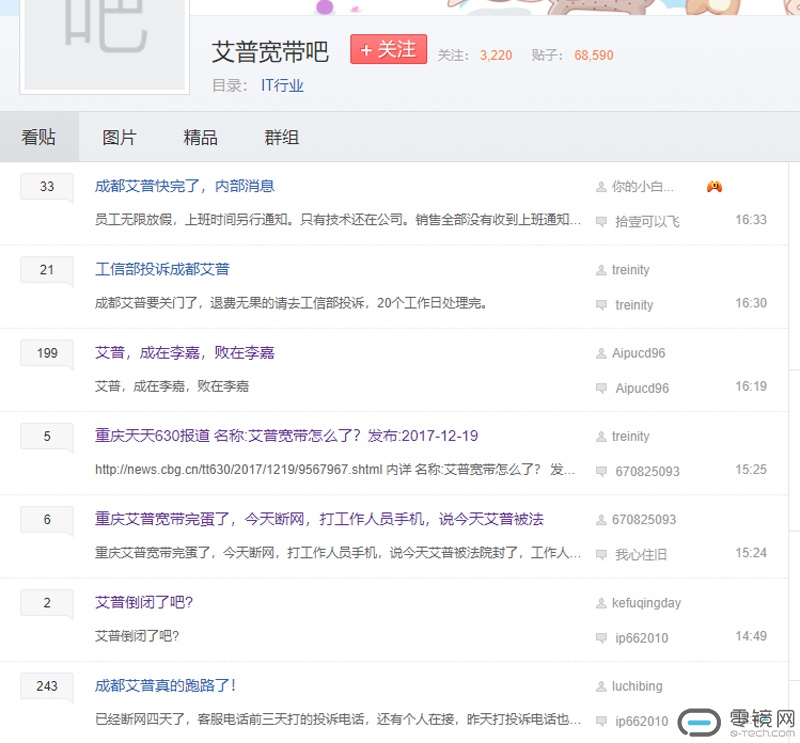Switch to the 群组 tab
This screenshot has height=743, width=800.
pos(282,137)
